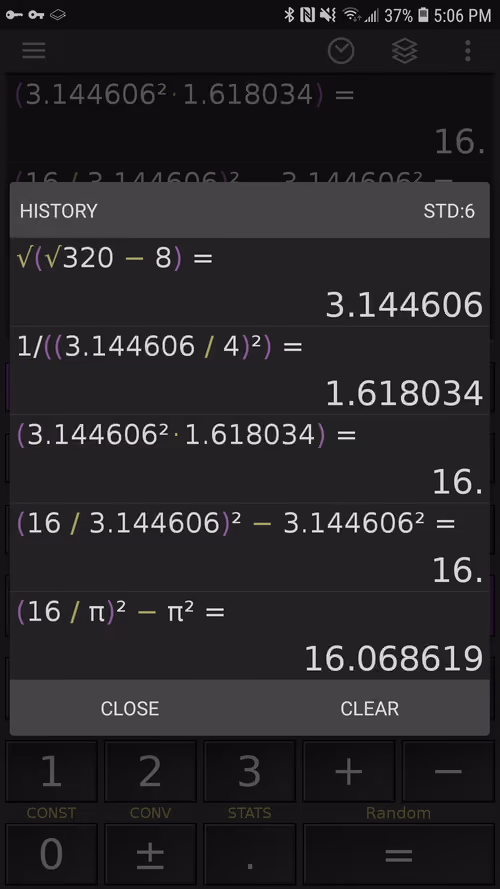Open the hamburger menu icon
The height and width of the screenshot is (889, 500).
(x=34, y=51)
